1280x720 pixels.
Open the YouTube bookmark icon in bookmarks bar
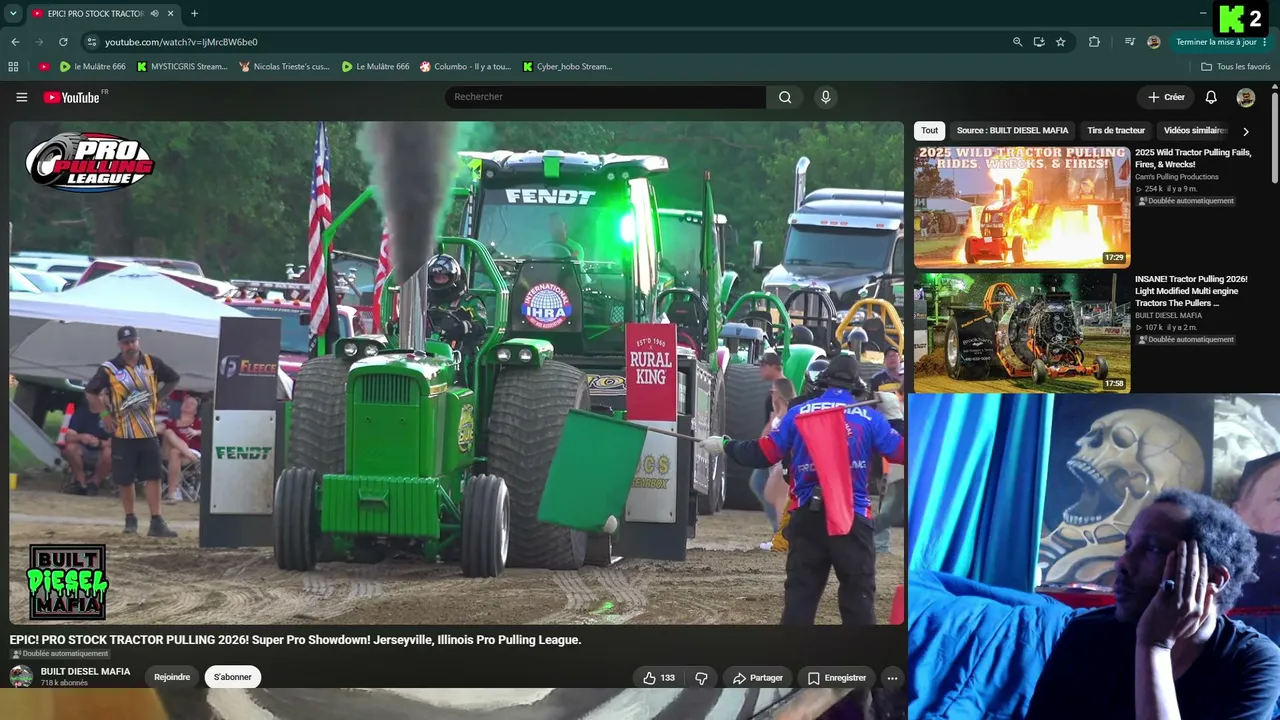[44, 67]
